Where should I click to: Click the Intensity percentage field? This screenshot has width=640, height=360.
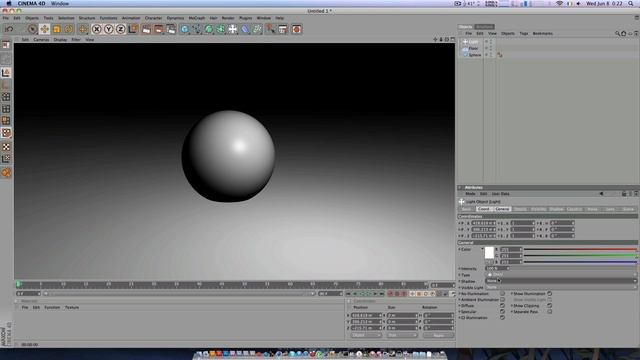[496, 269]
